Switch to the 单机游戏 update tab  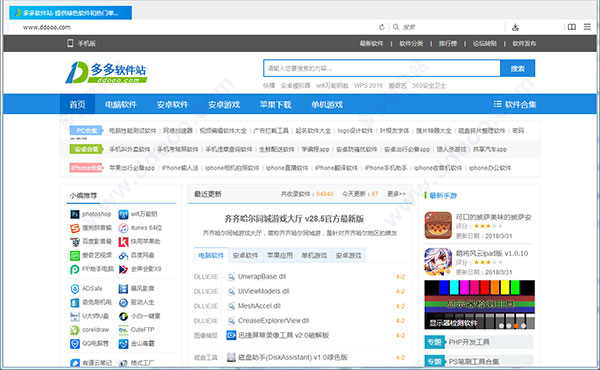(x=314, y=255)
